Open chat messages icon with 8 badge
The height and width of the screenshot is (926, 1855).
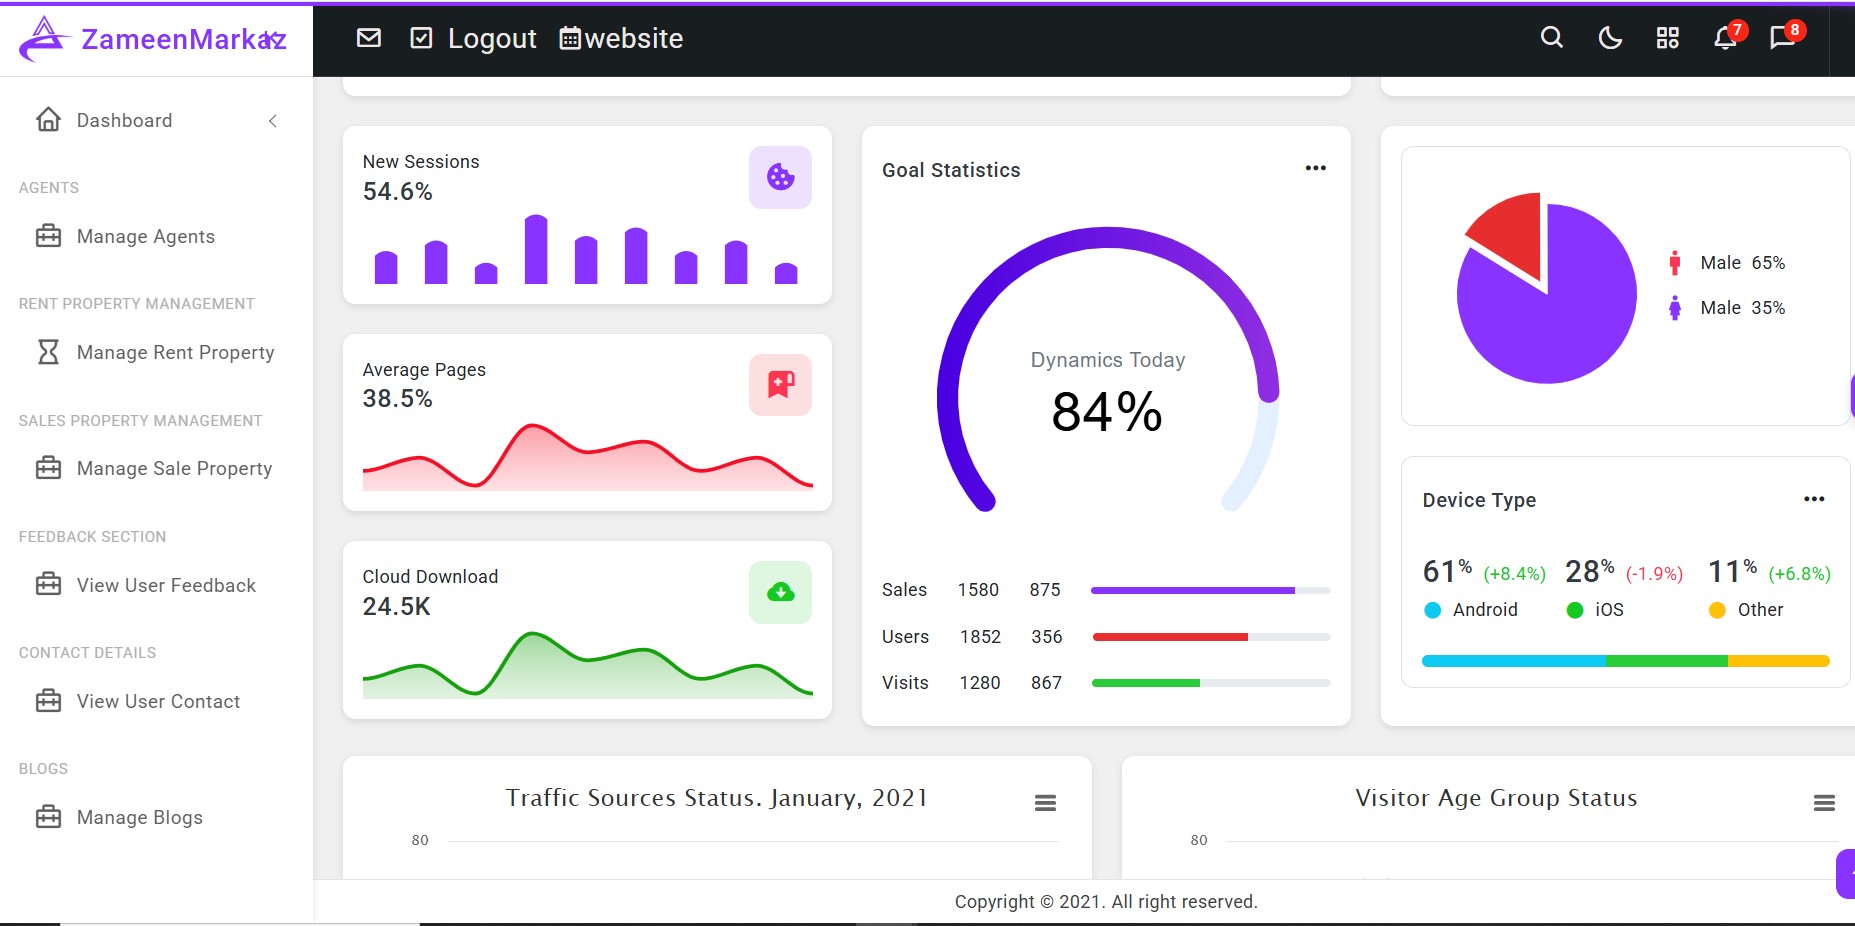pyautogui.click(x=1782, y=38)
